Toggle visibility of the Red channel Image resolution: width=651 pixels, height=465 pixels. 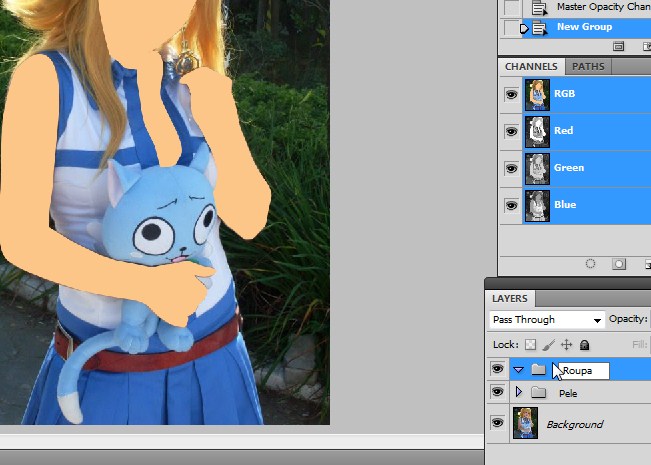point(511,131)
